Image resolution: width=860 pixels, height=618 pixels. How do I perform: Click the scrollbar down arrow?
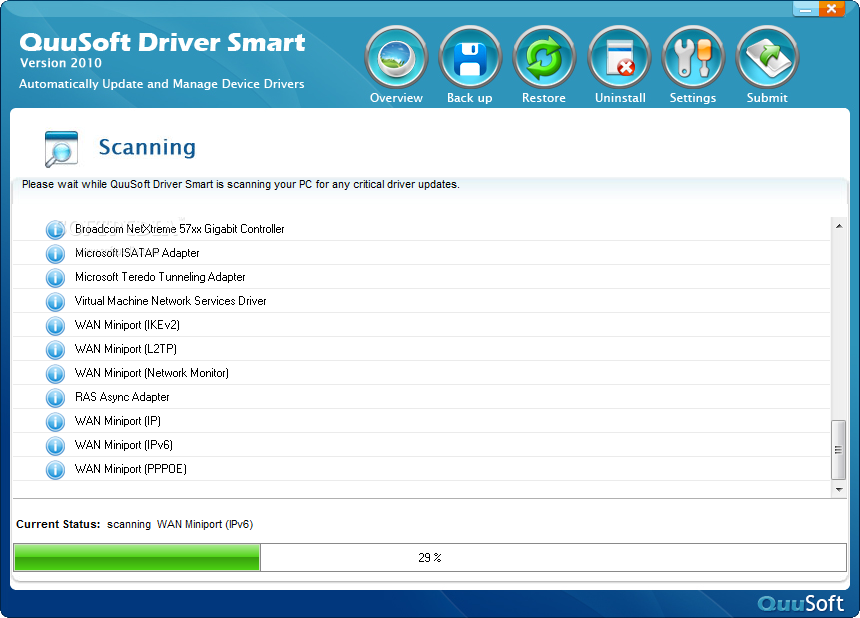click(x=839, y=489)
